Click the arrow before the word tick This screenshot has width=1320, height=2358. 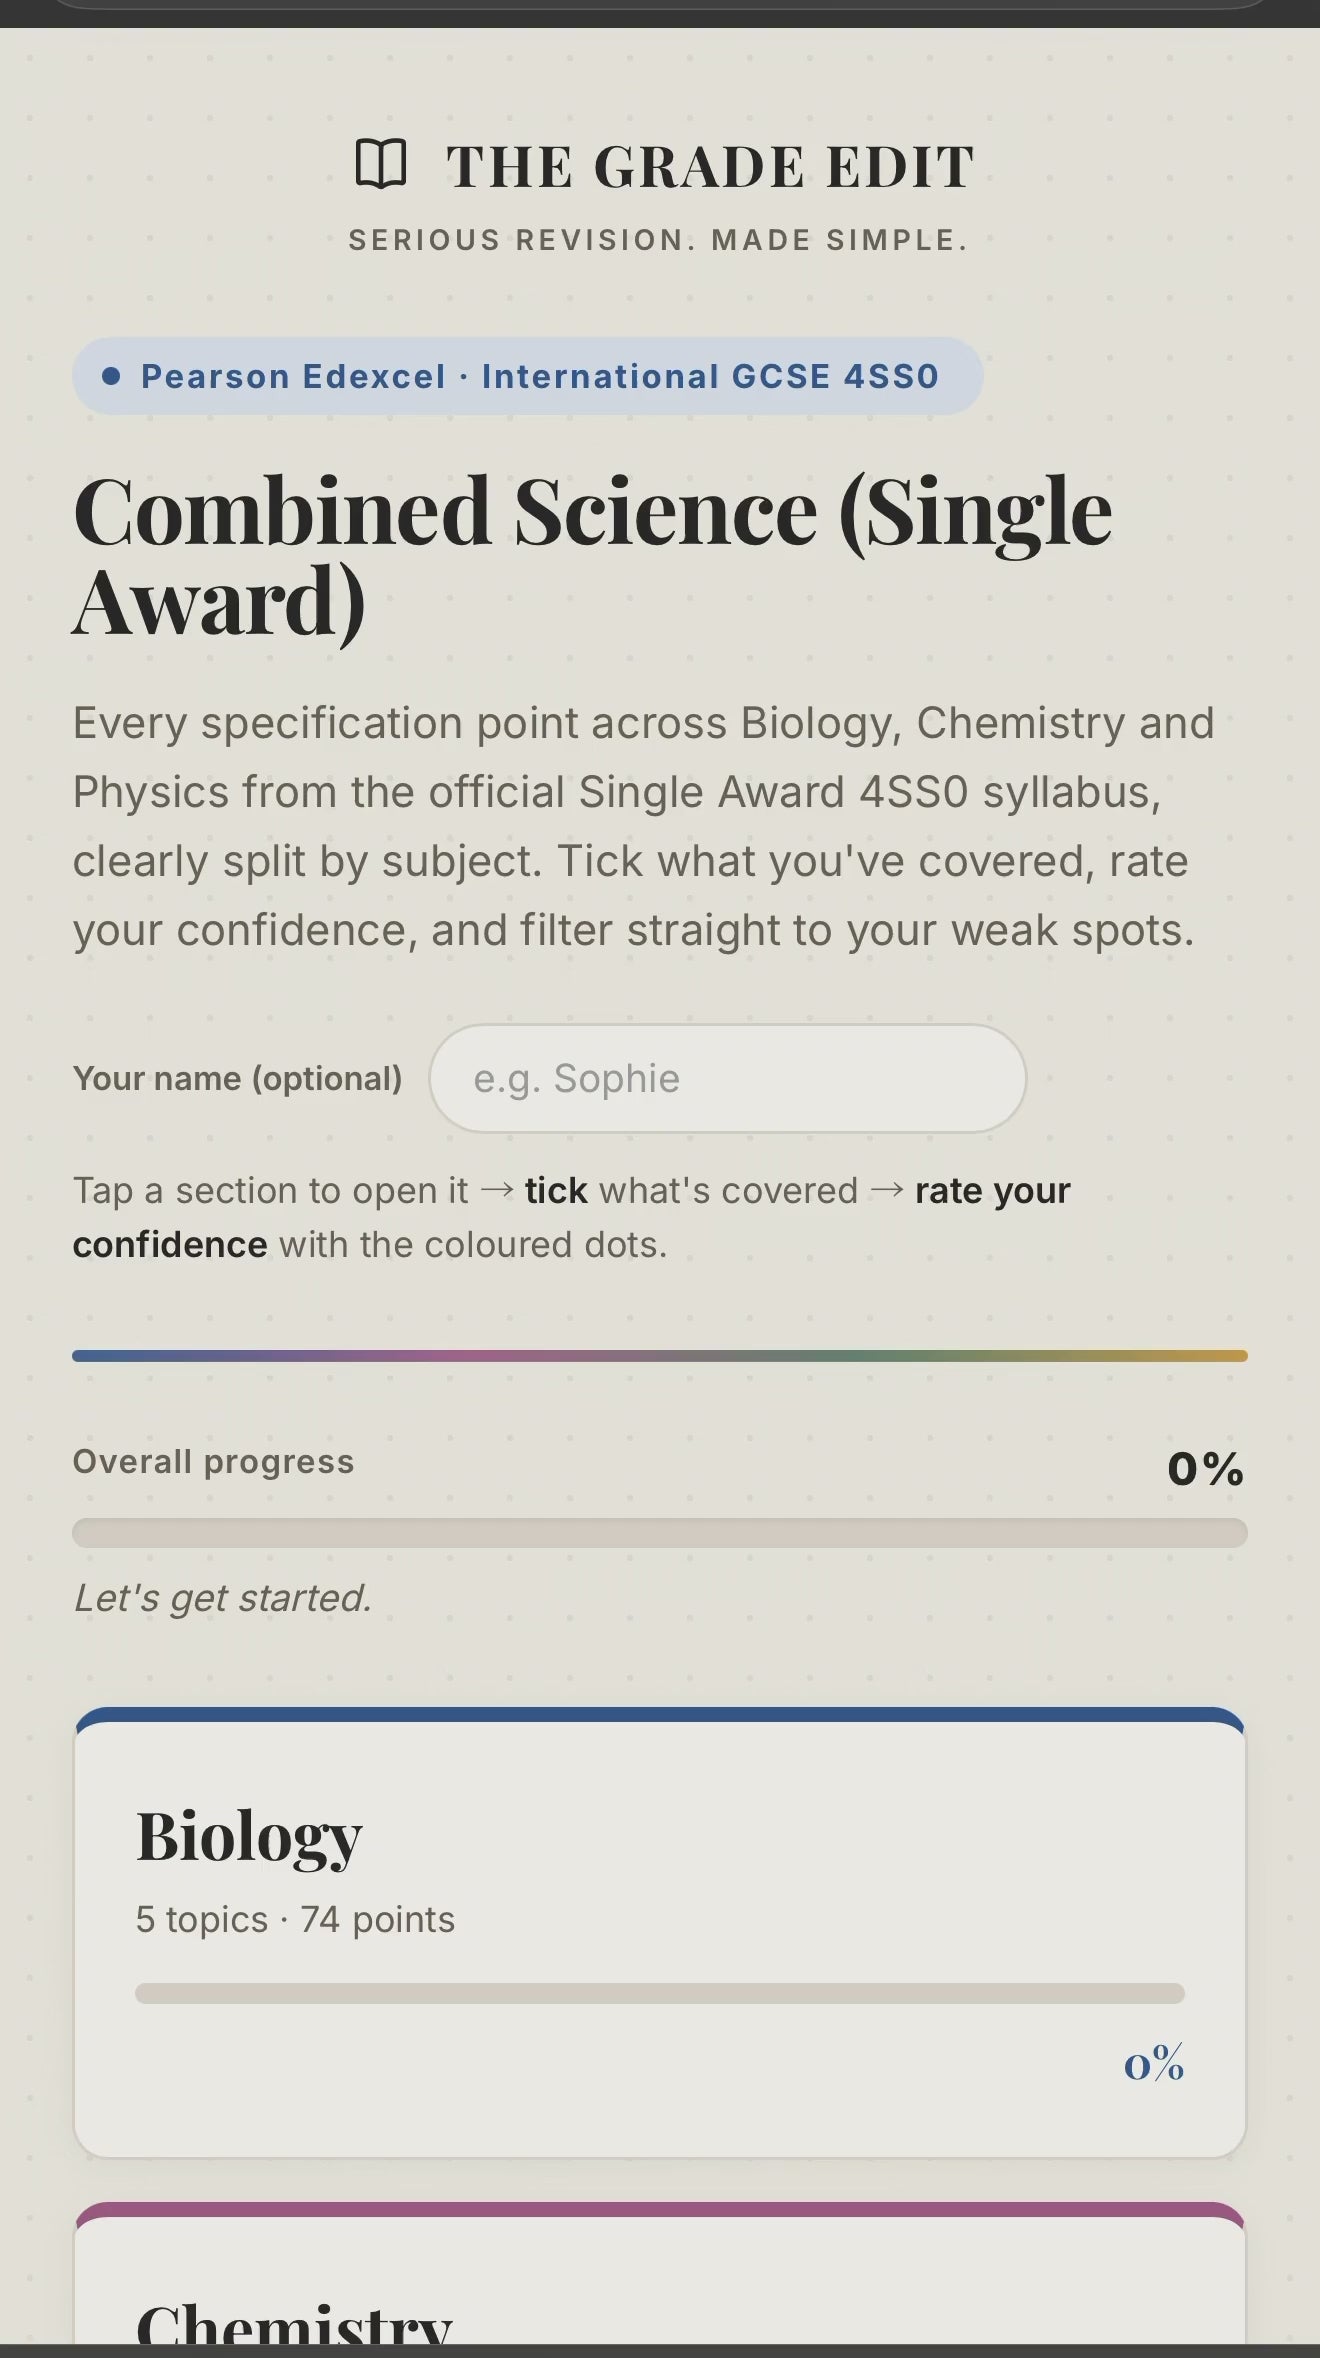[x=497, y=1190]
